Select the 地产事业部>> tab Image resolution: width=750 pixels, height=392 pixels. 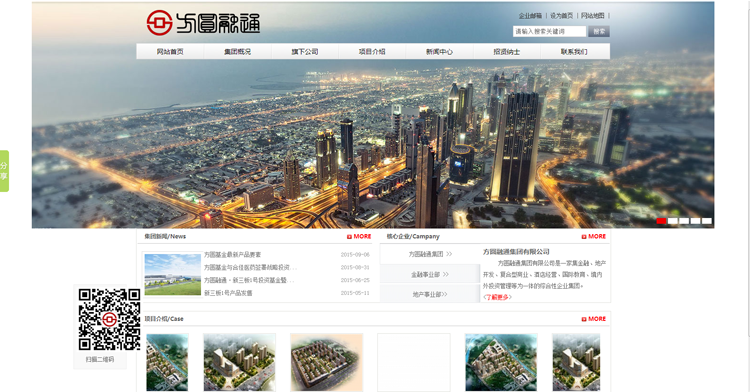[430, 294]
